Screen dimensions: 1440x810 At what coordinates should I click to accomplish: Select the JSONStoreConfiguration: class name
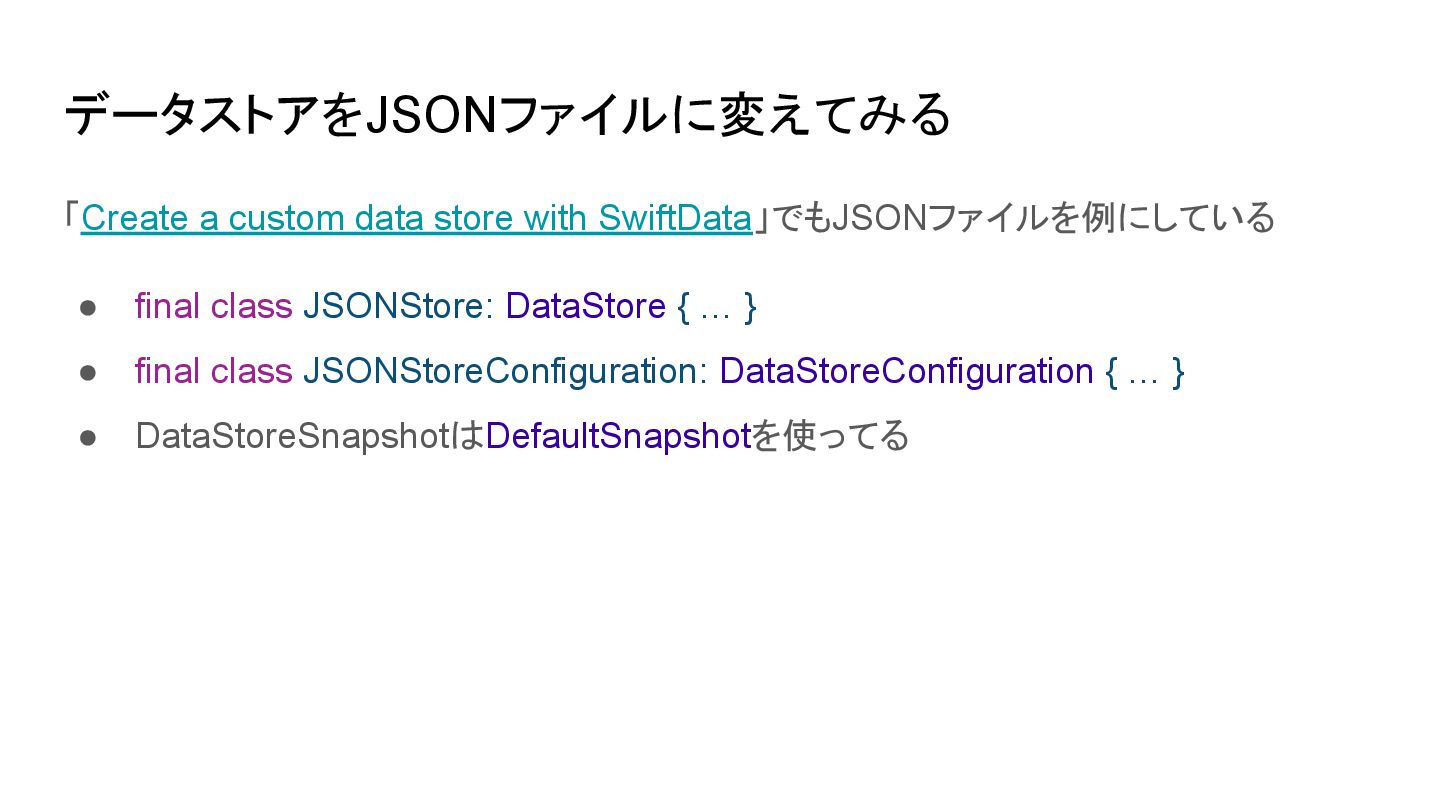505,371
